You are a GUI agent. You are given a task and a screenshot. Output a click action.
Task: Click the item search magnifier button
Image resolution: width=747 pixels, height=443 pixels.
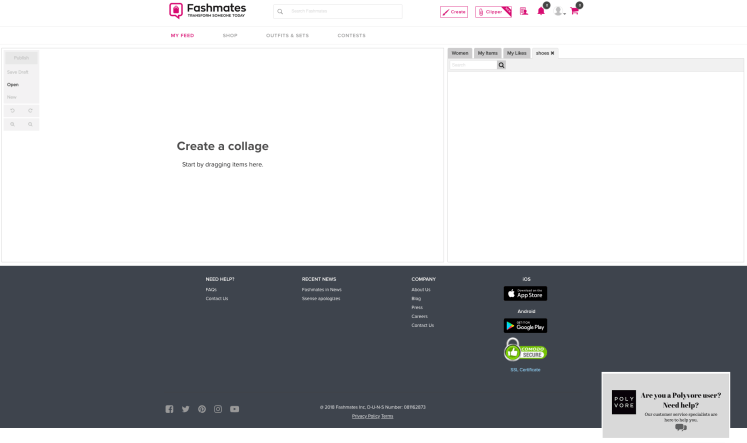pos(501,65)
